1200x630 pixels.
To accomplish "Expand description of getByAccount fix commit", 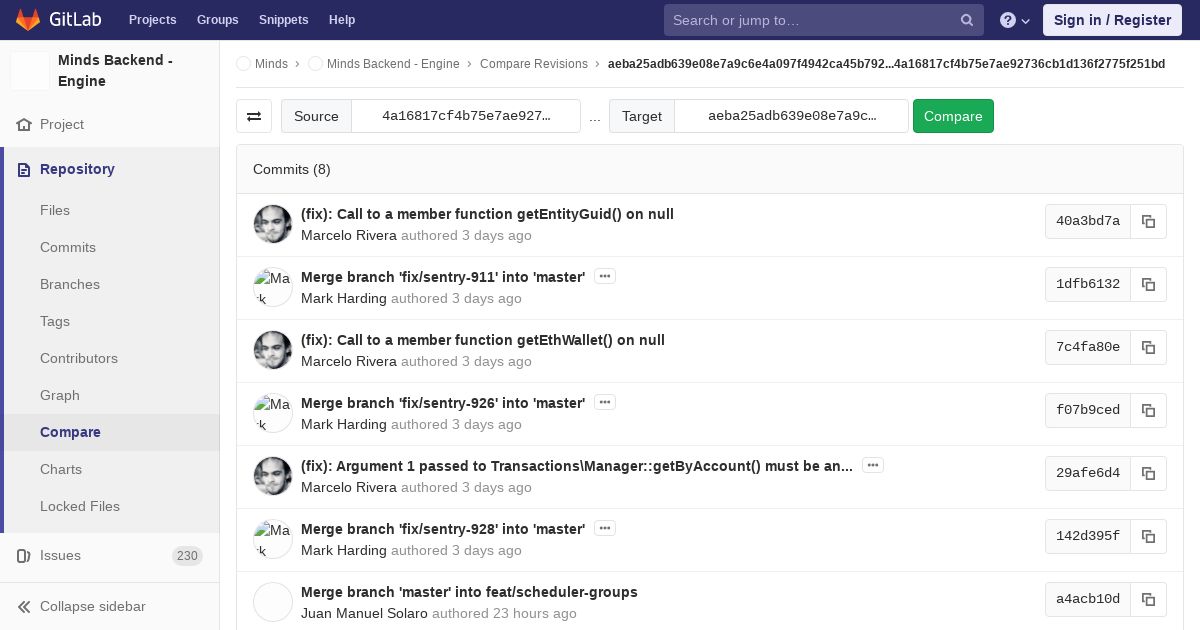I will click(x=872, y=465).
